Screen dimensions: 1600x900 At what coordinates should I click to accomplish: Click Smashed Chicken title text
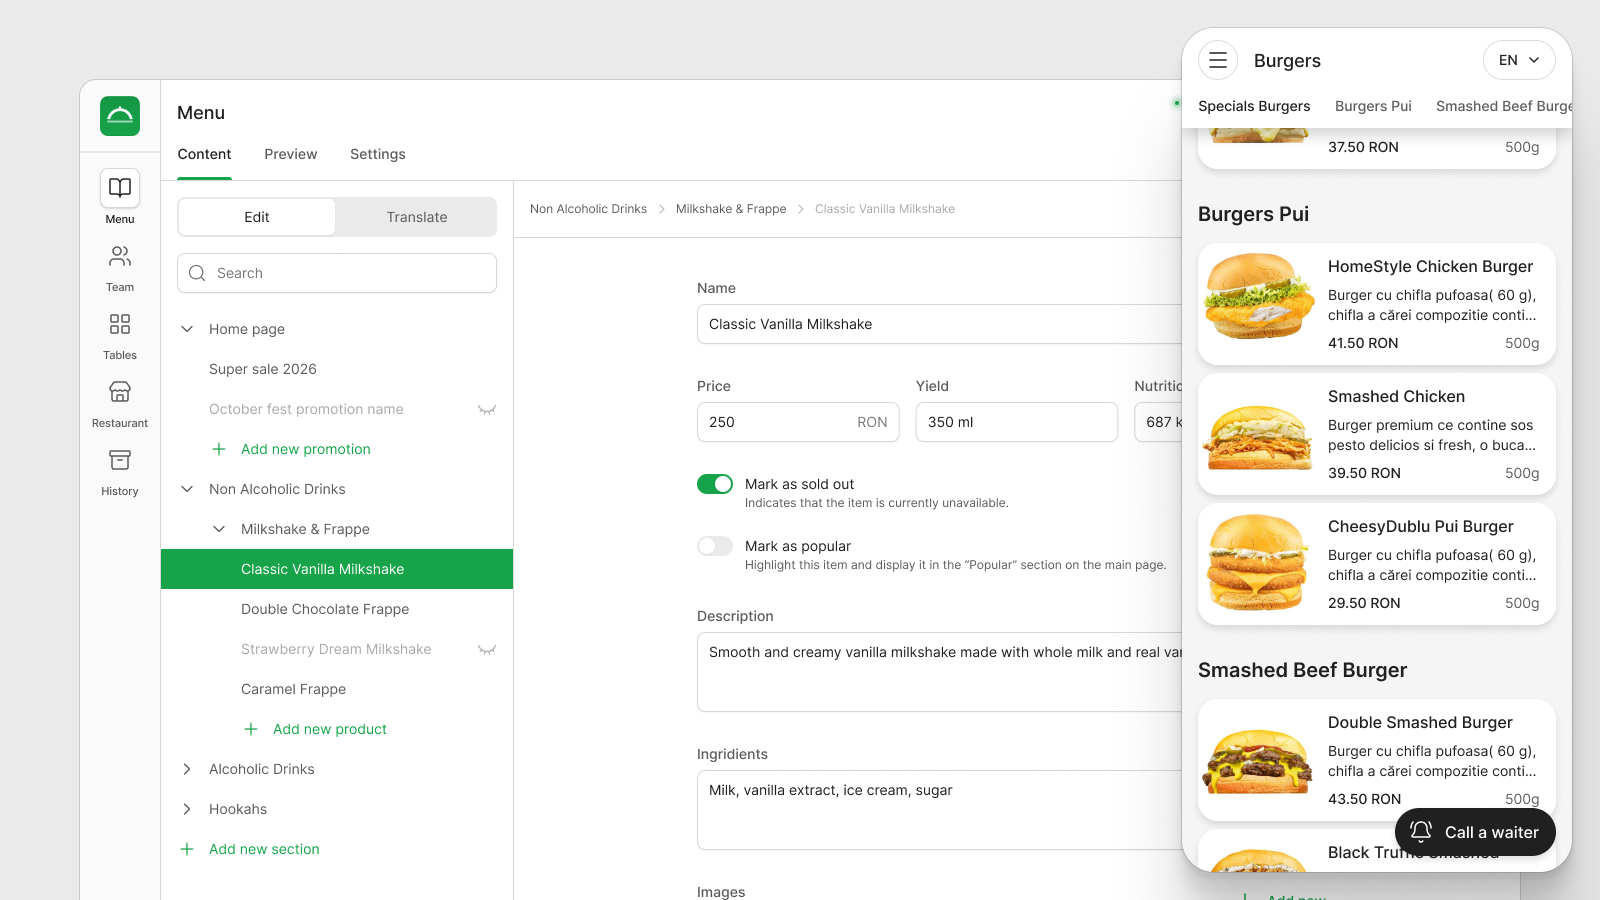click(x=1396, y=396)
